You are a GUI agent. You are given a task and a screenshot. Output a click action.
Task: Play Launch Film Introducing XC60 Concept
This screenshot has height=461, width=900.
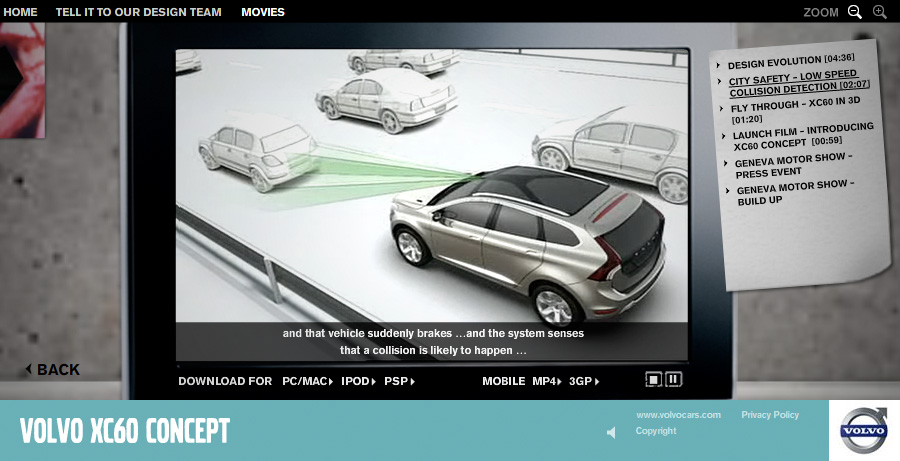[x=803, y=137]
